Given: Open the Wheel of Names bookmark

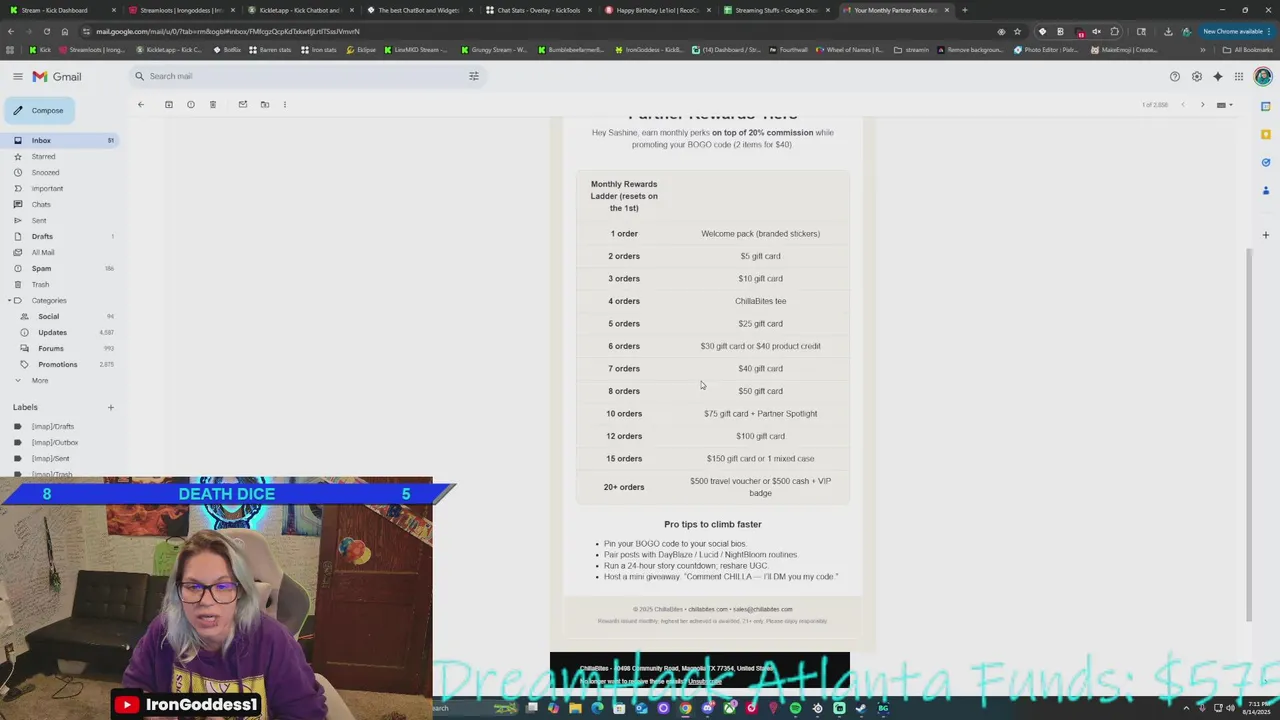Looking at the screenshot, I should (850, 49).
